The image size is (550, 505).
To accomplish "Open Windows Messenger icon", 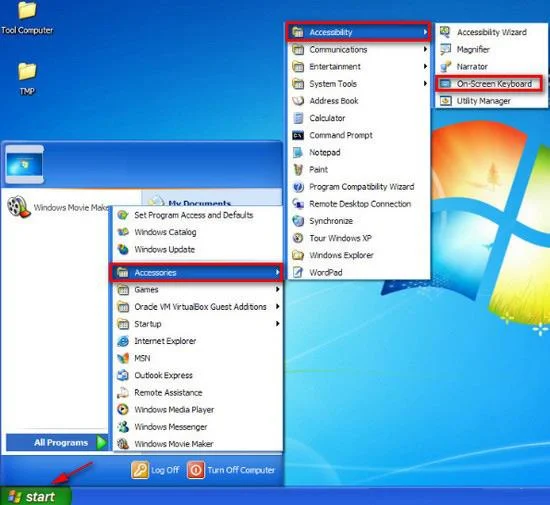I will click(x=123, y=426).
